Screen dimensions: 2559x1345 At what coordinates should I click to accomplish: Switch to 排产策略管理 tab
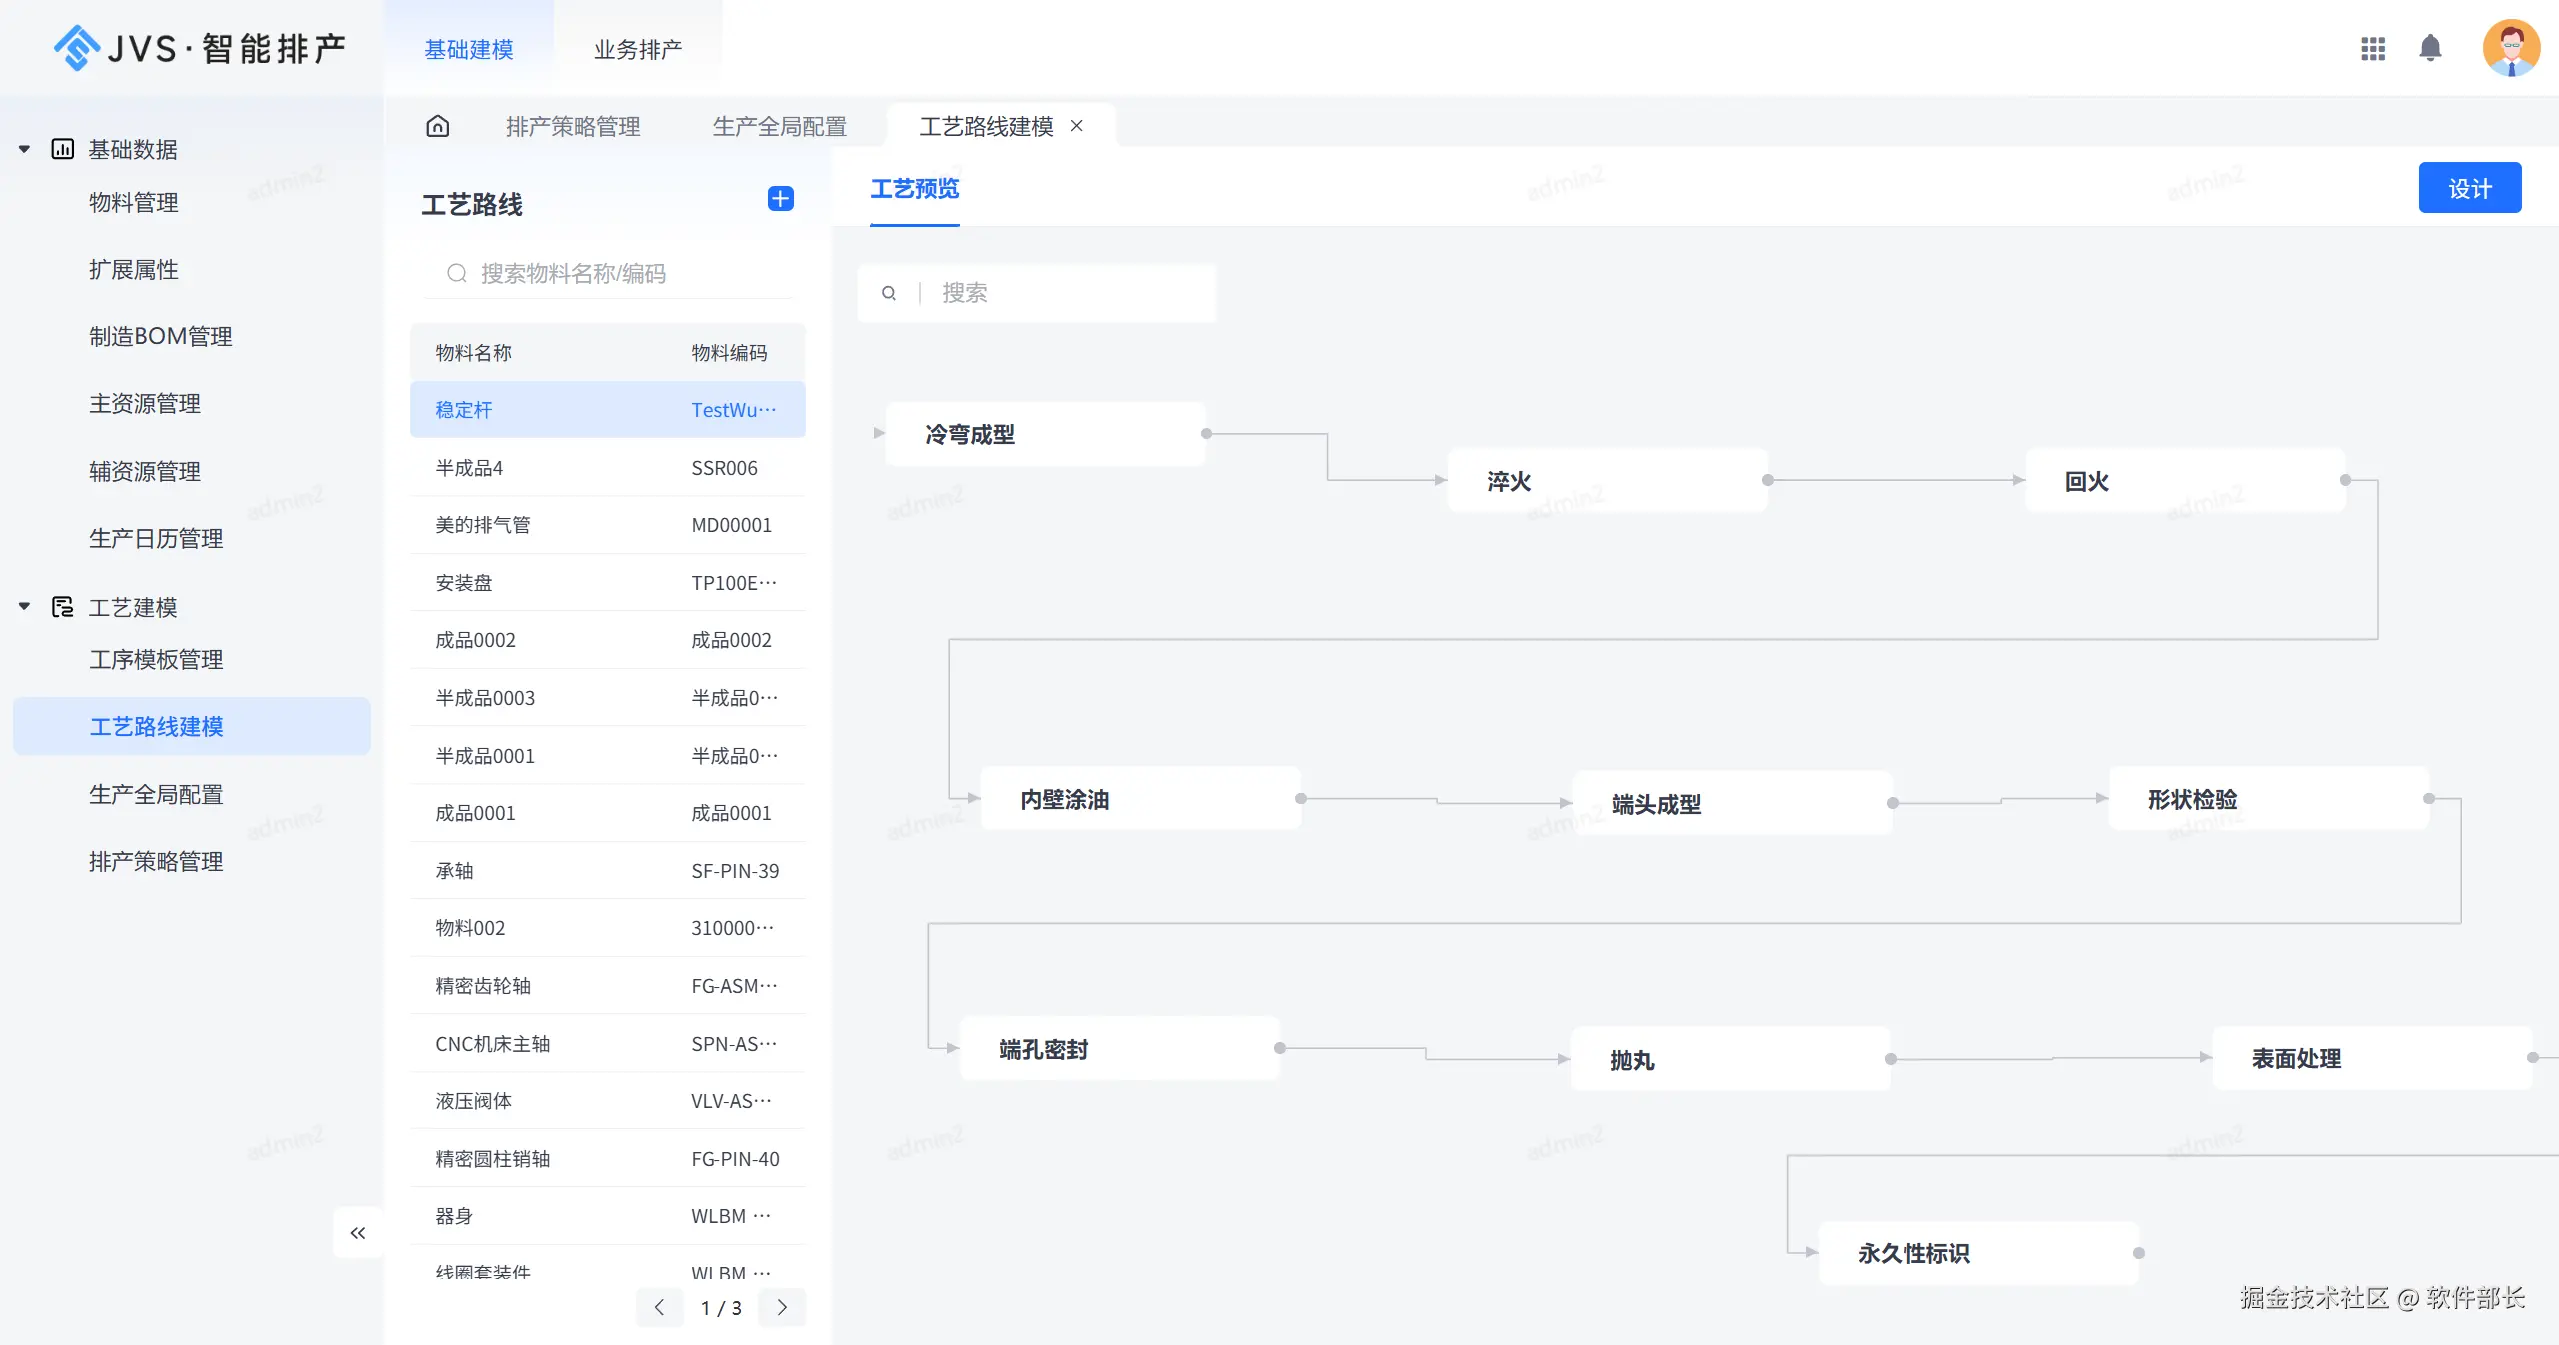(x=573, y=127)
